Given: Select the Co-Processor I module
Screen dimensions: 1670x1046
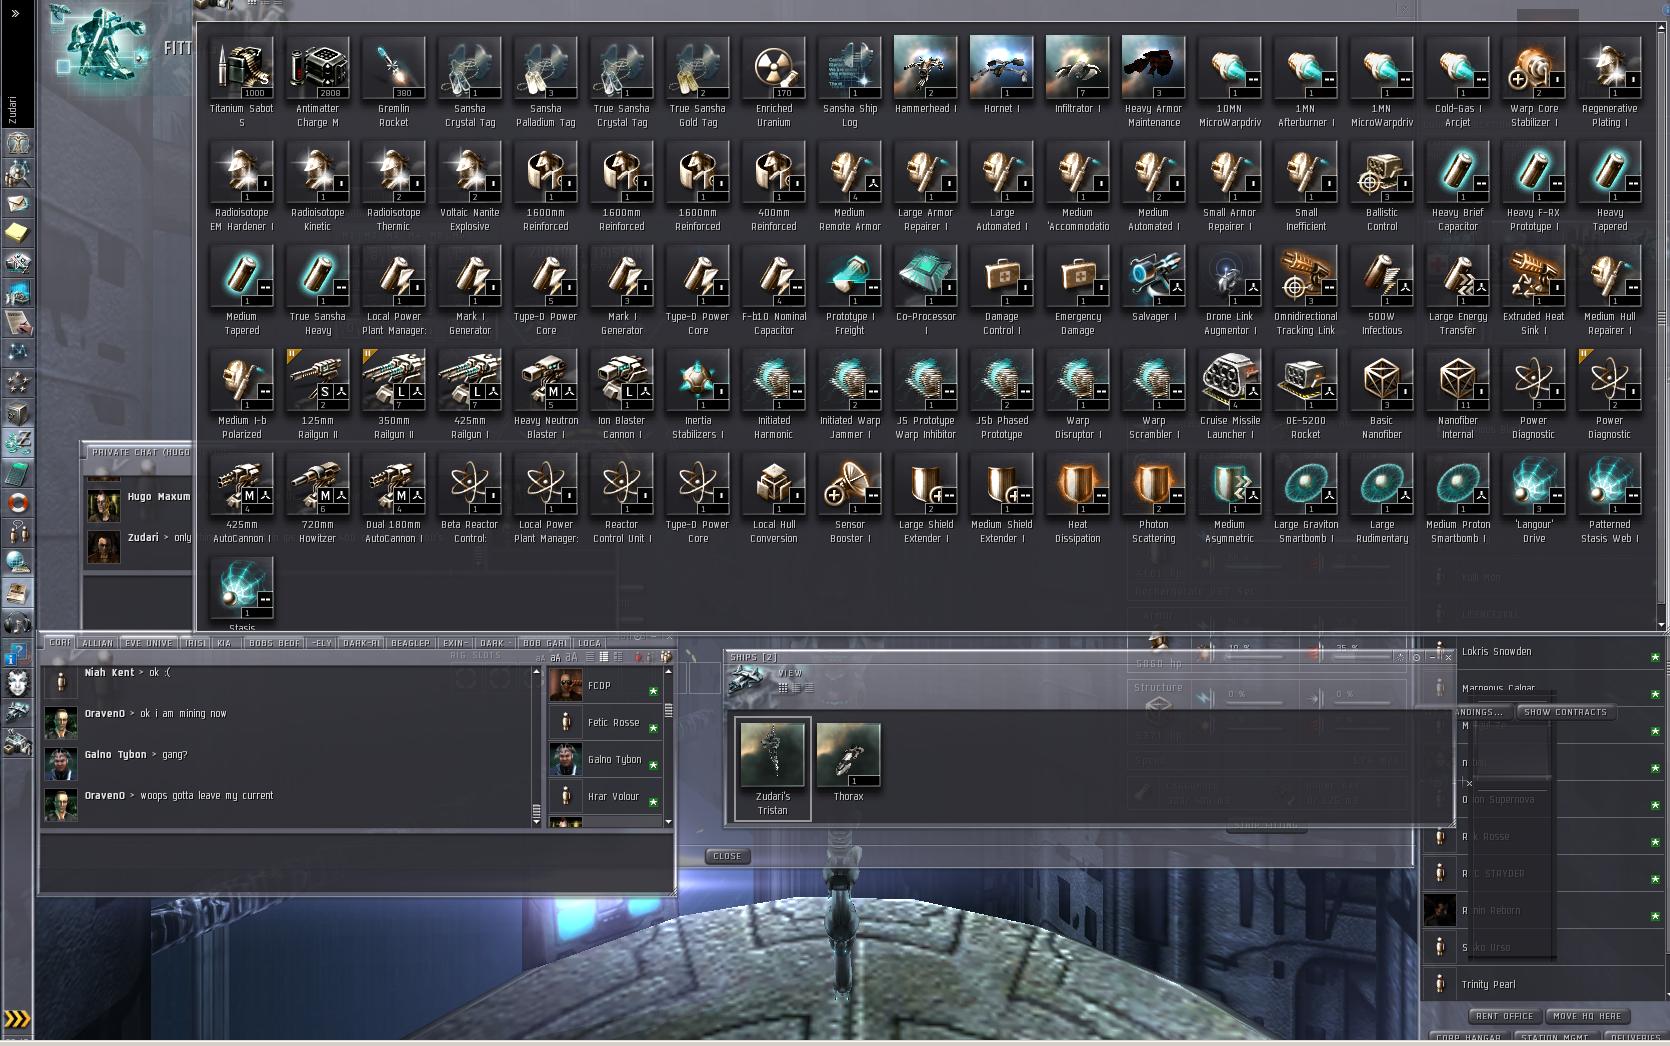Looking at the screenshot, I should click(925, 291).
